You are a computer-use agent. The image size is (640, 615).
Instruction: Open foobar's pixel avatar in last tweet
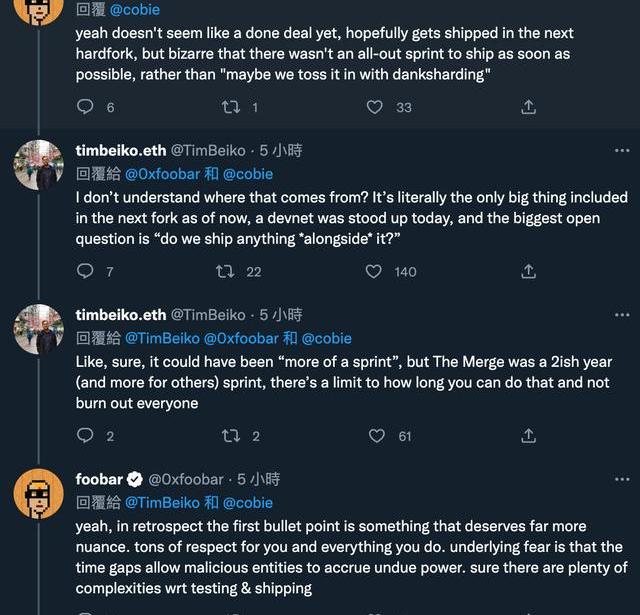[x=39, y=494]
